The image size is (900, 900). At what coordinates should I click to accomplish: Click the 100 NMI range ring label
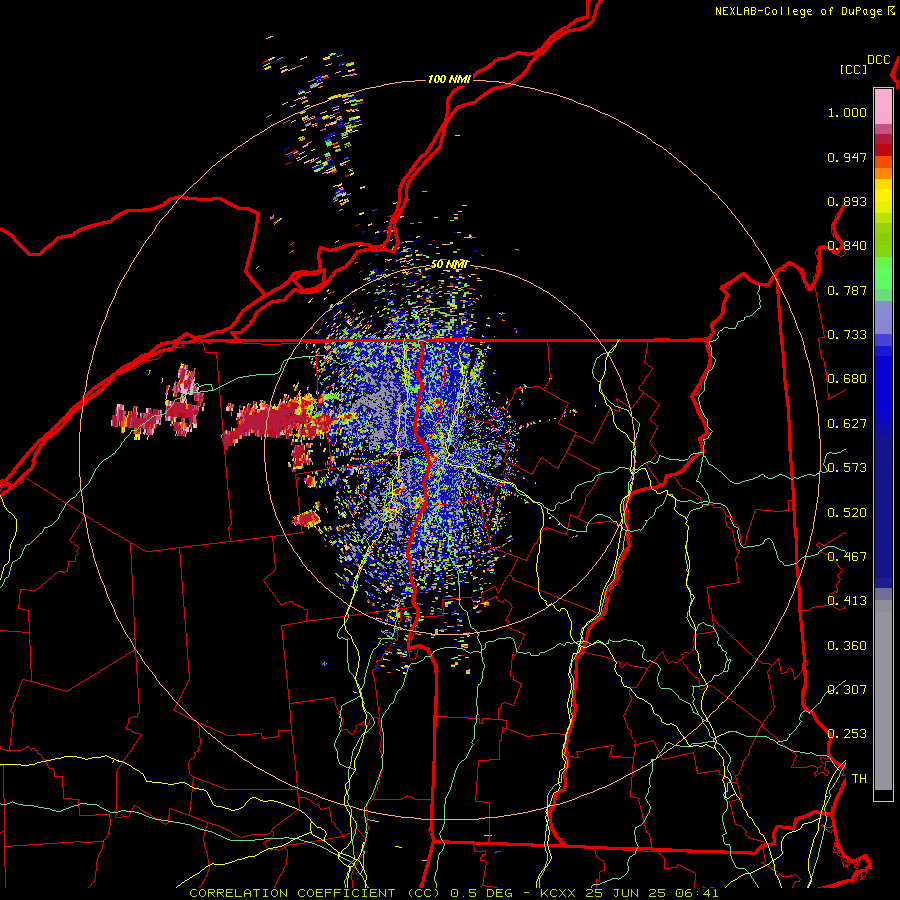(449, 79)
